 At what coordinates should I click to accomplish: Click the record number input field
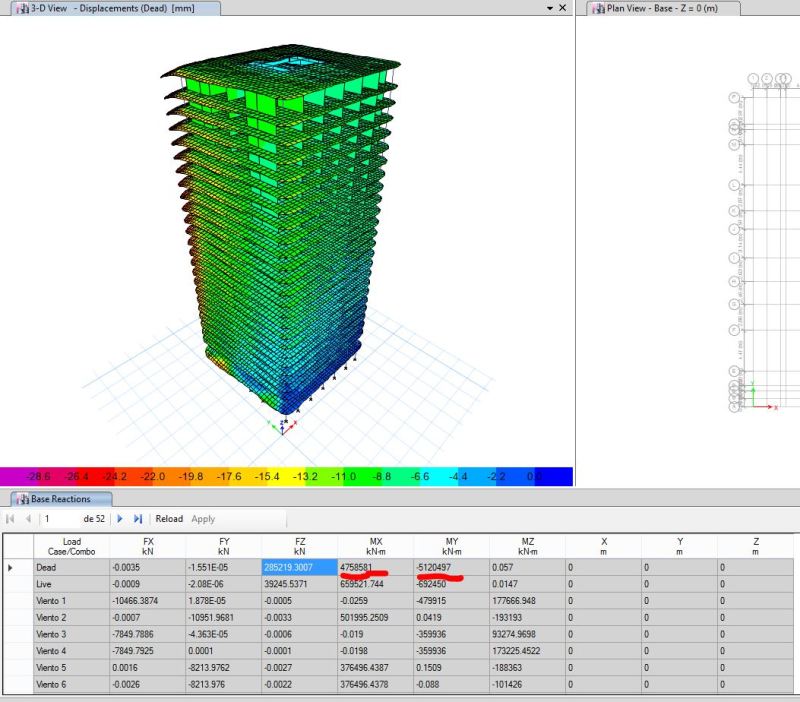60,519
